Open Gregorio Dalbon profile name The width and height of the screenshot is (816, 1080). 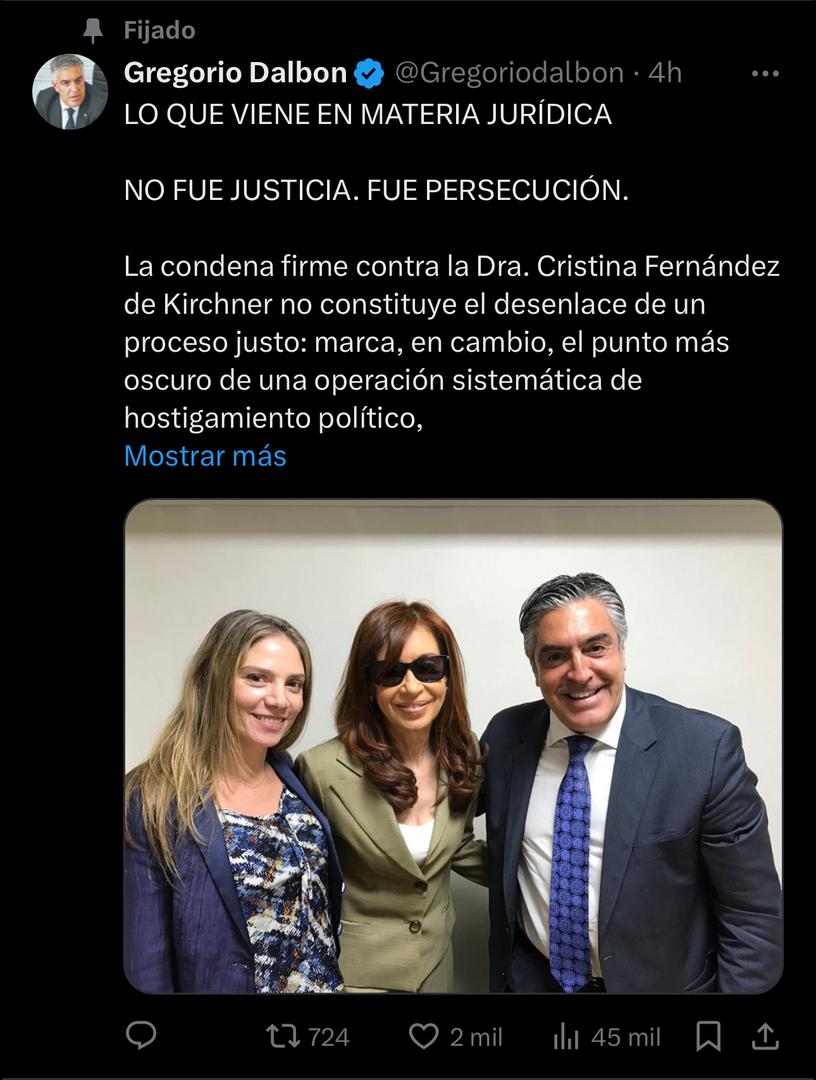coord(236,72)
